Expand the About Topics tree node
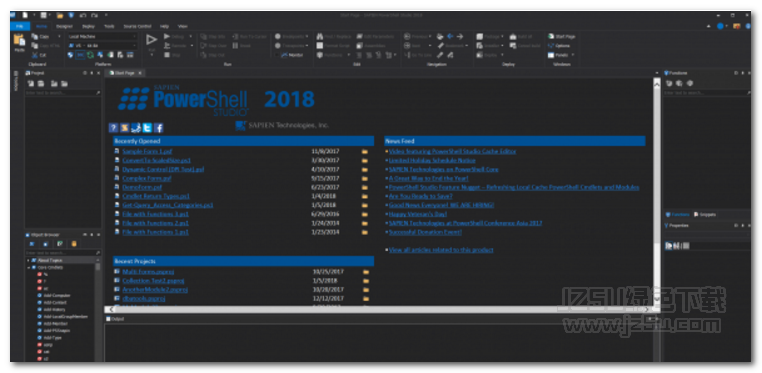Viewport: 762px width, 373px height. tap(28, 261)
